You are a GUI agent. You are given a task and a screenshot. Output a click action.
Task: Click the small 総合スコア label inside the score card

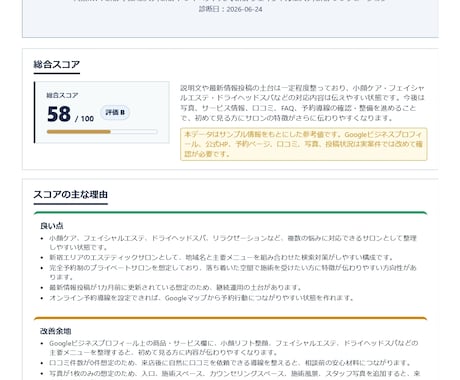[x=62, y=95]
